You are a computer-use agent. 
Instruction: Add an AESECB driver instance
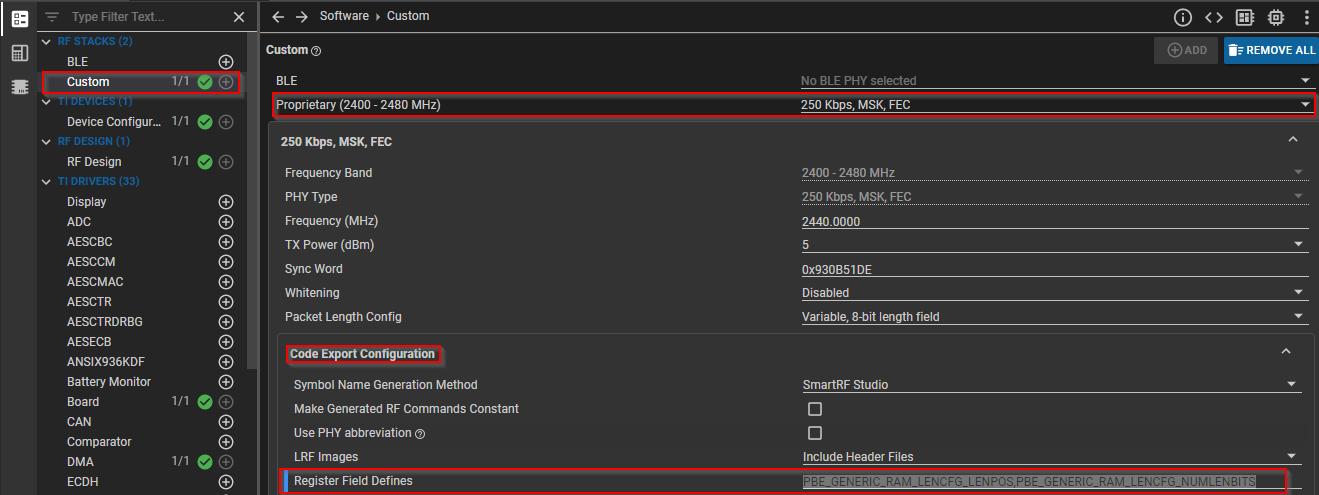(x=226, y=342)
